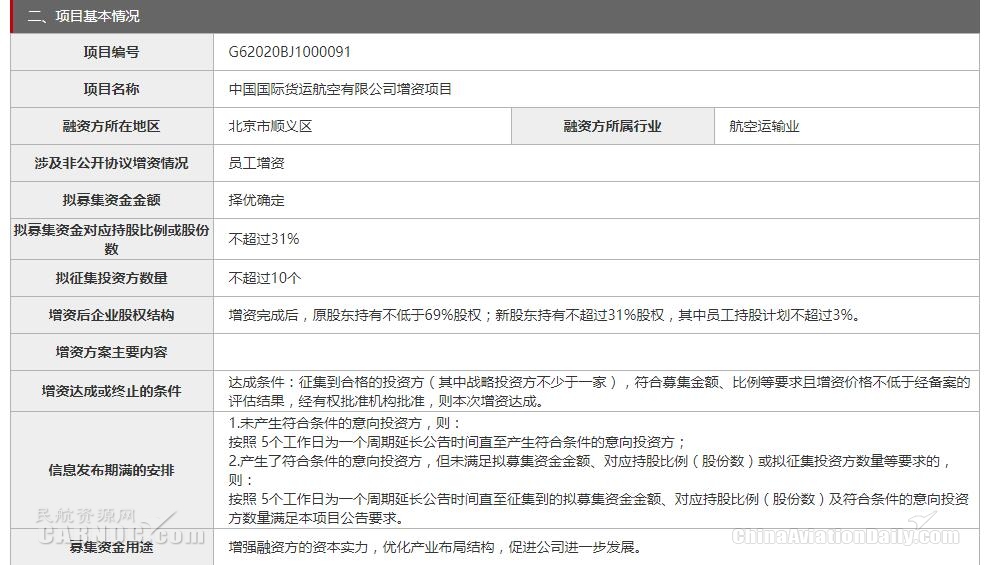This screenshot has height=565, width=991.
Task: Select the value 员工增资
Action: (x=256, y=163)
